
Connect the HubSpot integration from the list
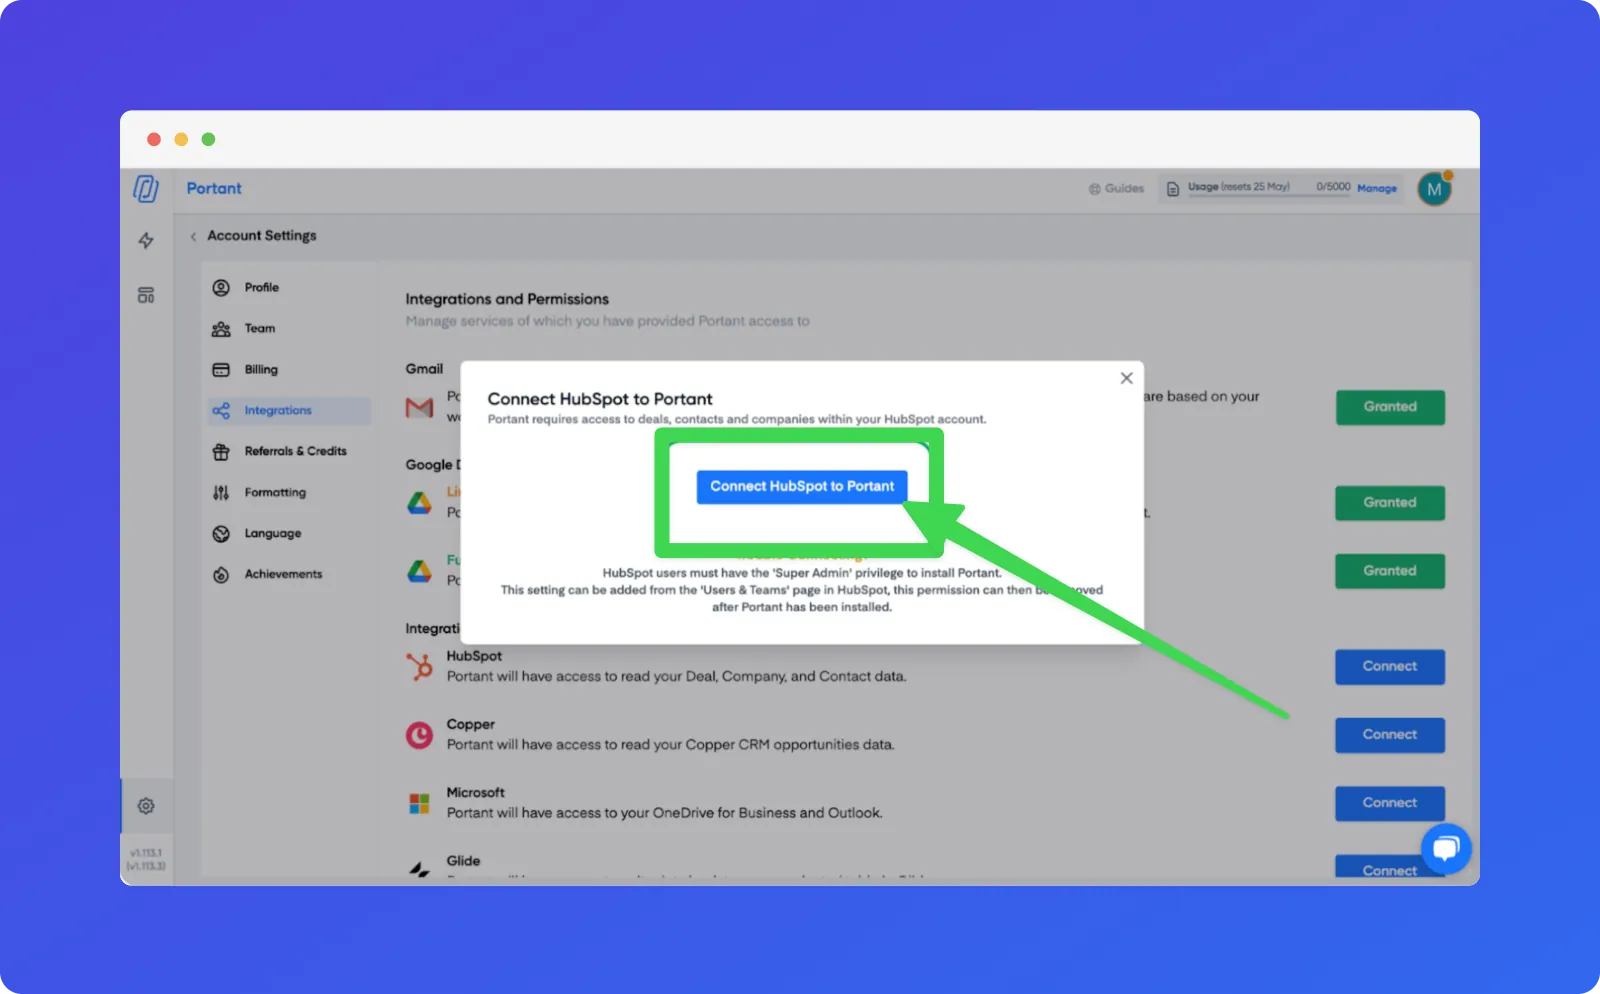pos(1390,667)
